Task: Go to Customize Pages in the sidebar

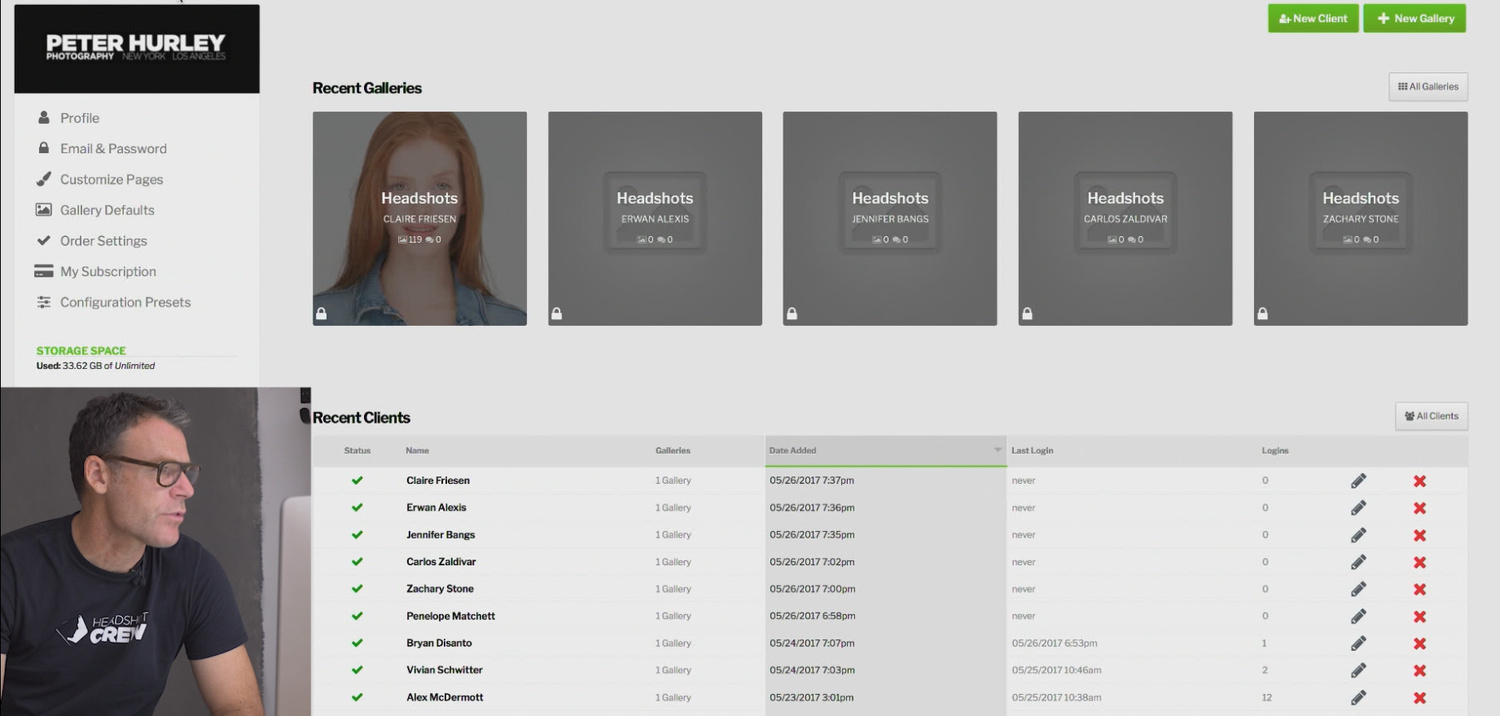Action: [111, 180]
